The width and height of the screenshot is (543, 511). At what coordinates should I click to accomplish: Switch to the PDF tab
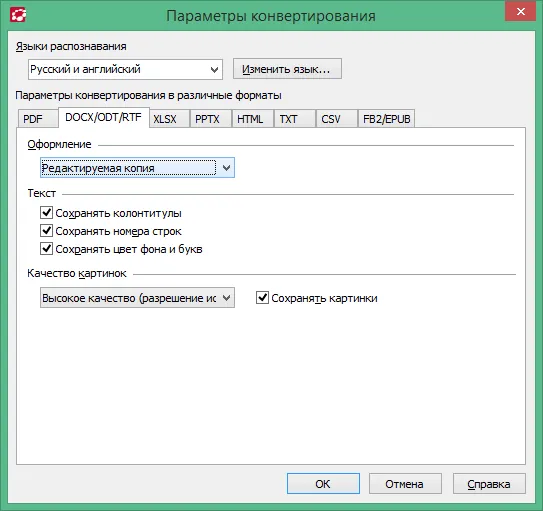point(37,119)
